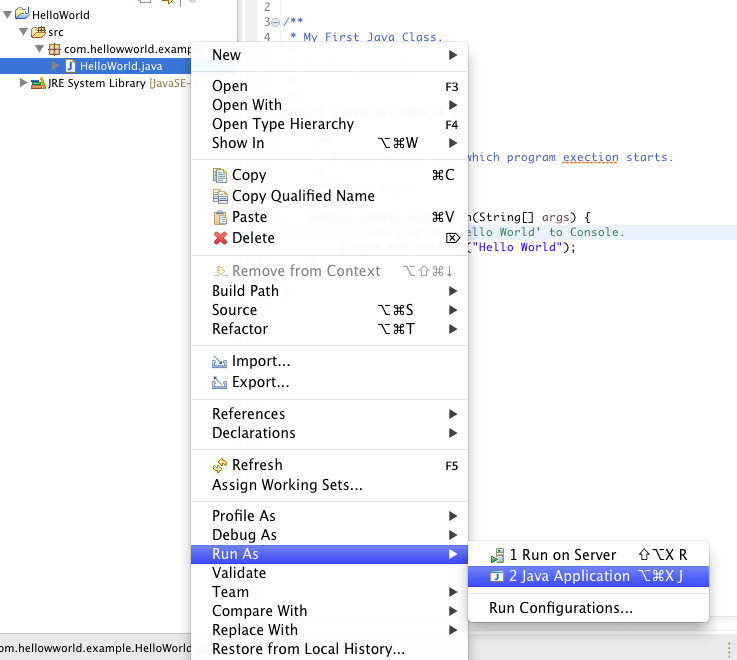Click 'My First Java Class' comment text

tap(372, 37)
